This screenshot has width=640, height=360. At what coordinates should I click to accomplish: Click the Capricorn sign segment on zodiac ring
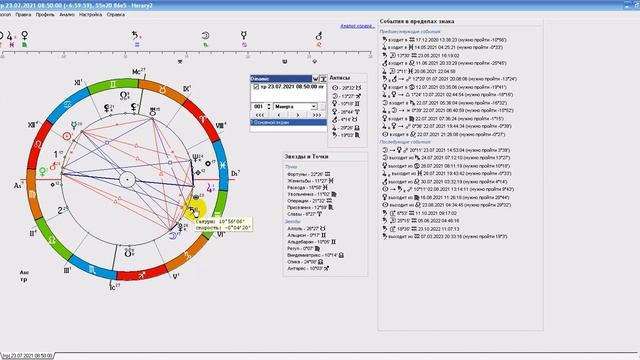[x=187, y=255]
